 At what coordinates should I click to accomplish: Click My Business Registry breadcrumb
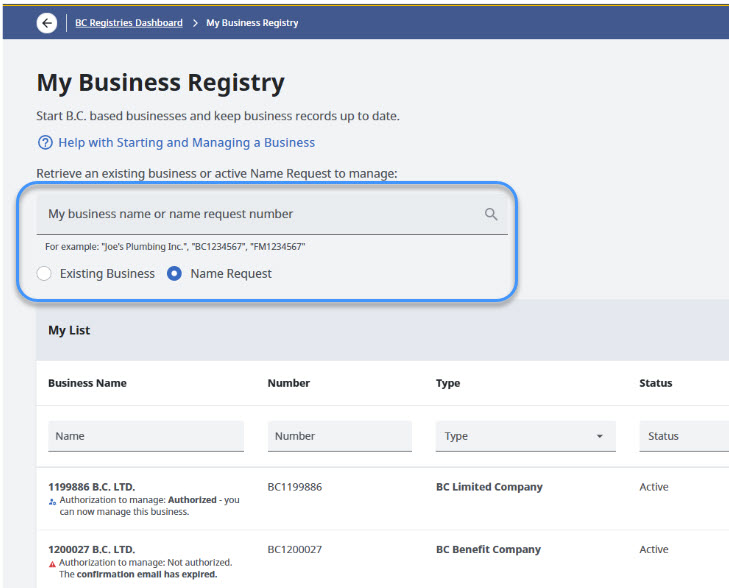coord(252,23)
